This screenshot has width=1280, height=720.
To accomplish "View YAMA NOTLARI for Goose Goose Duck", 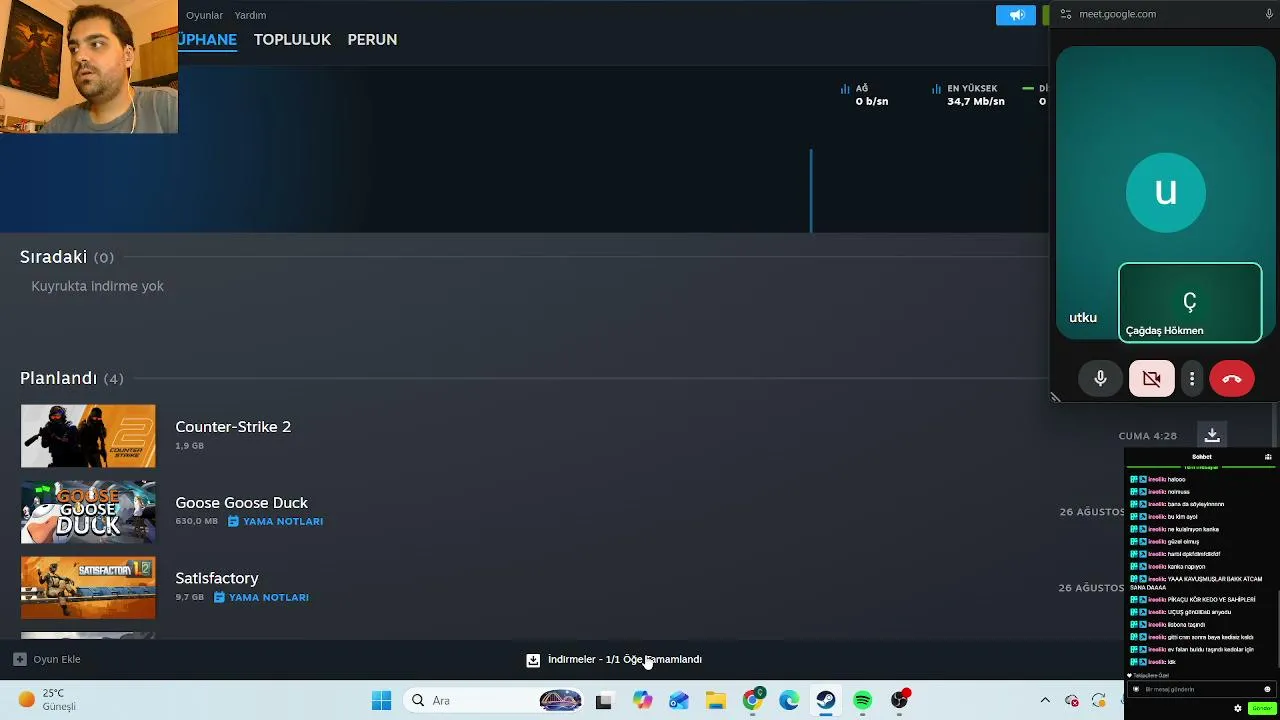I will (275, 521).
